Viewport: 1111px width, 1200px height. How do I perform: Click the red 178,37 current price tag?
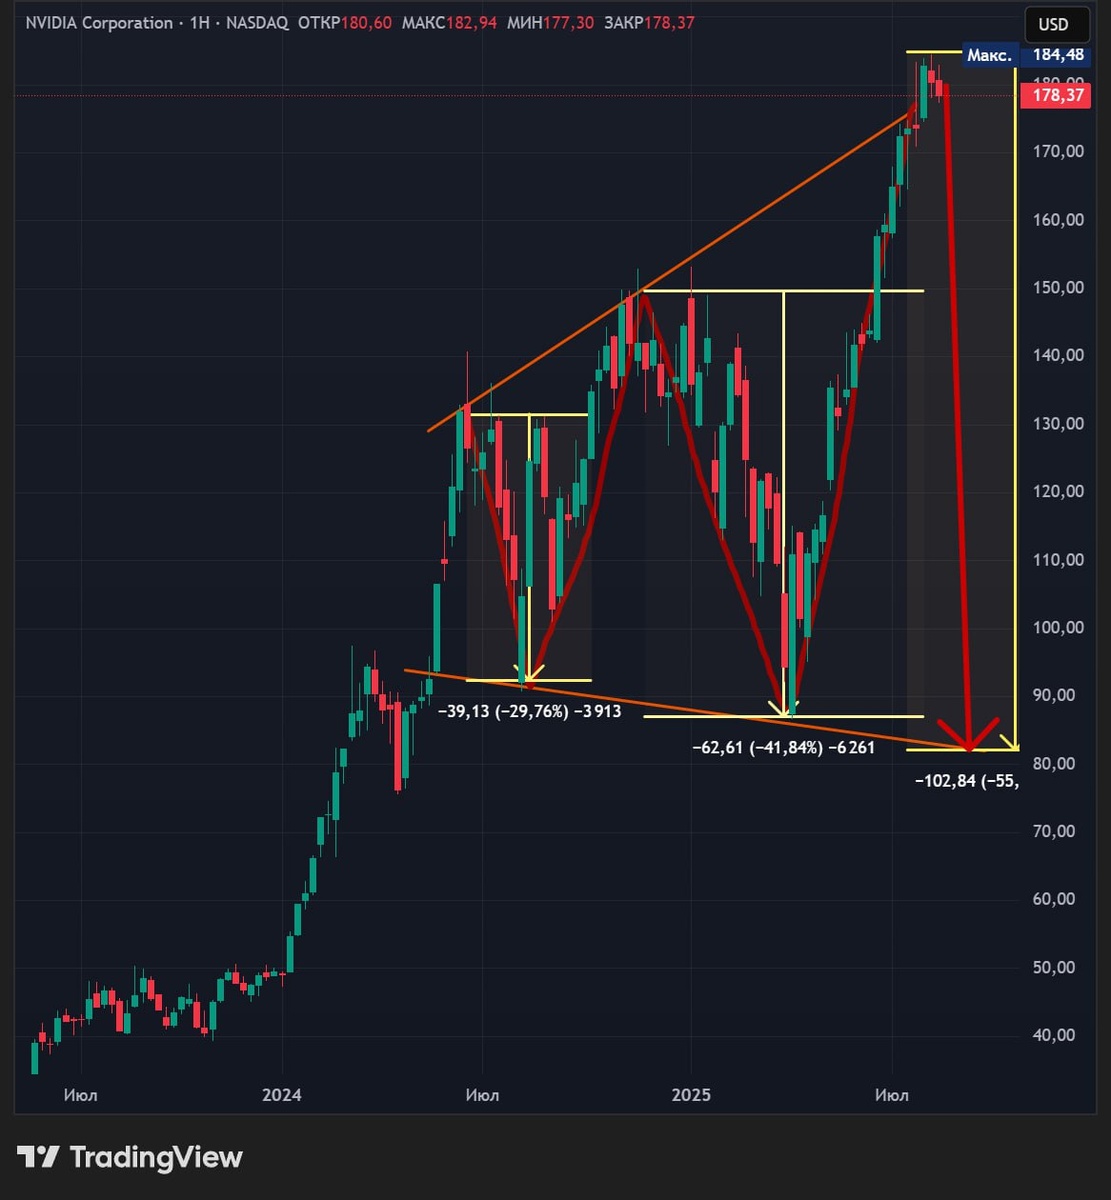[x=1055, y=96]
